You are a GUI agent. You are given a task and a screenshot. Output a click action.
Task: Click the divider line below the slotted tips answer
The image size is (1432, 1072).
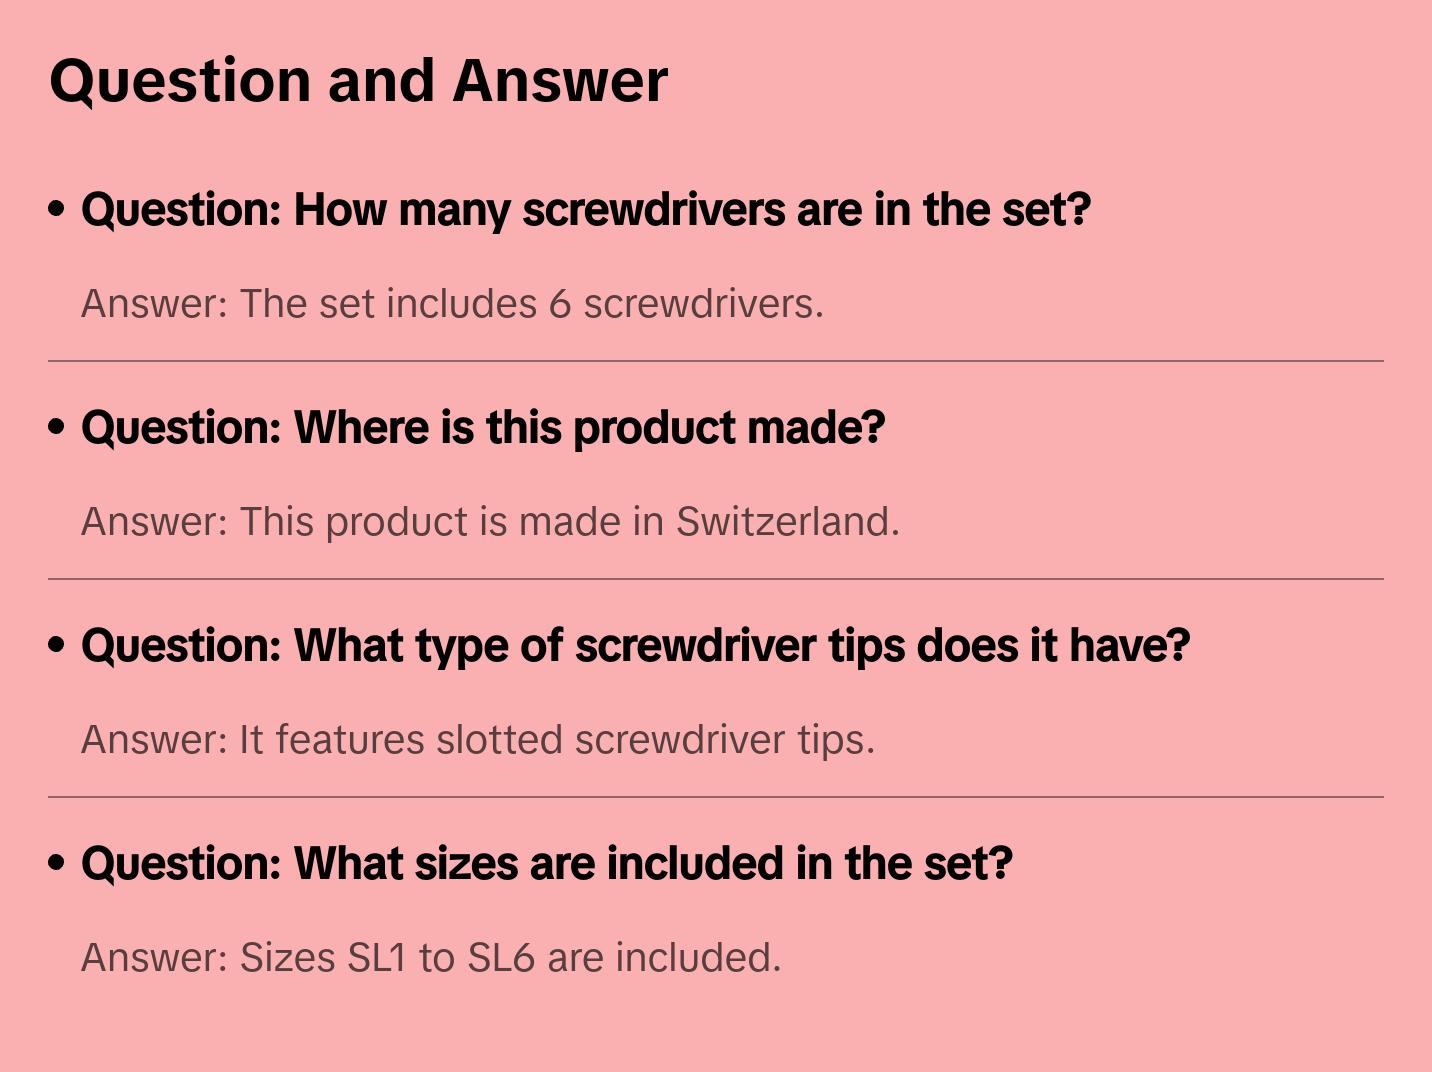tap(716, 797)
